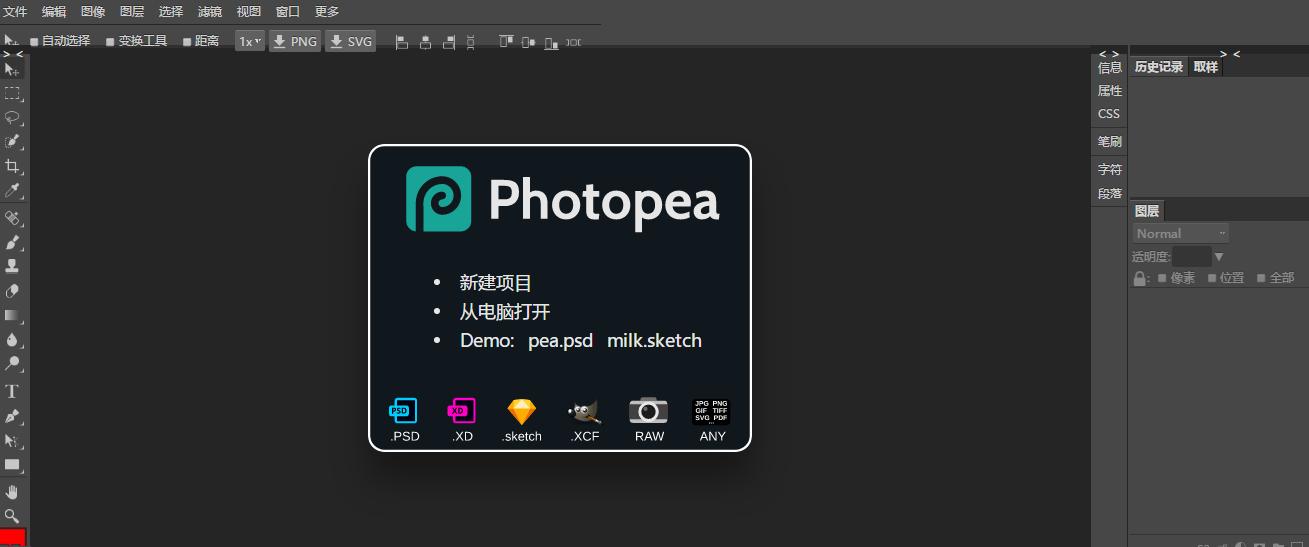Click the red foreground color swatch
Viewport: 1309px width, 547px height.
[13, 538]
